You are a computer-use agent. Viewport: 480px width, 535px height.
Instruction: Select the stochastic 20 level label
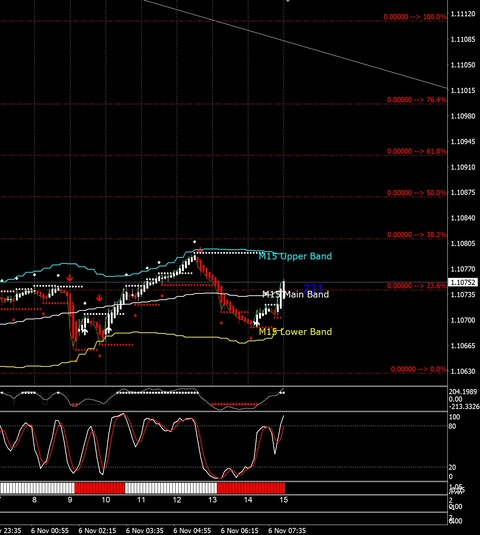452,467
